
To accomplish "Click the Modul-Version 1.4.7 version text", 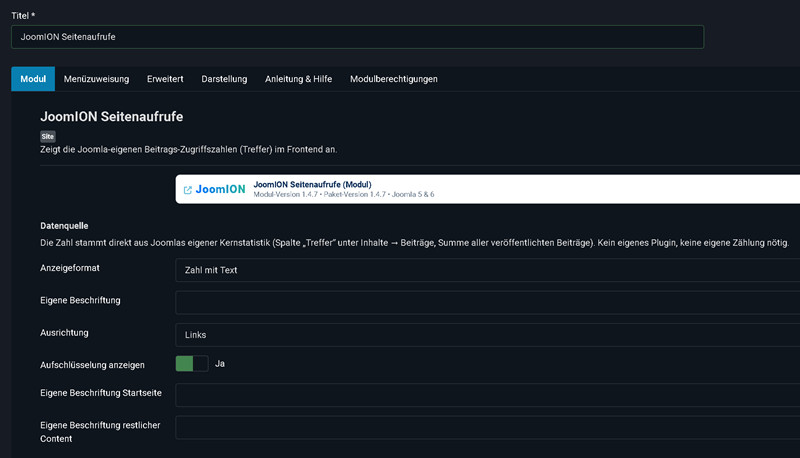I will click(x=285, y=194).
